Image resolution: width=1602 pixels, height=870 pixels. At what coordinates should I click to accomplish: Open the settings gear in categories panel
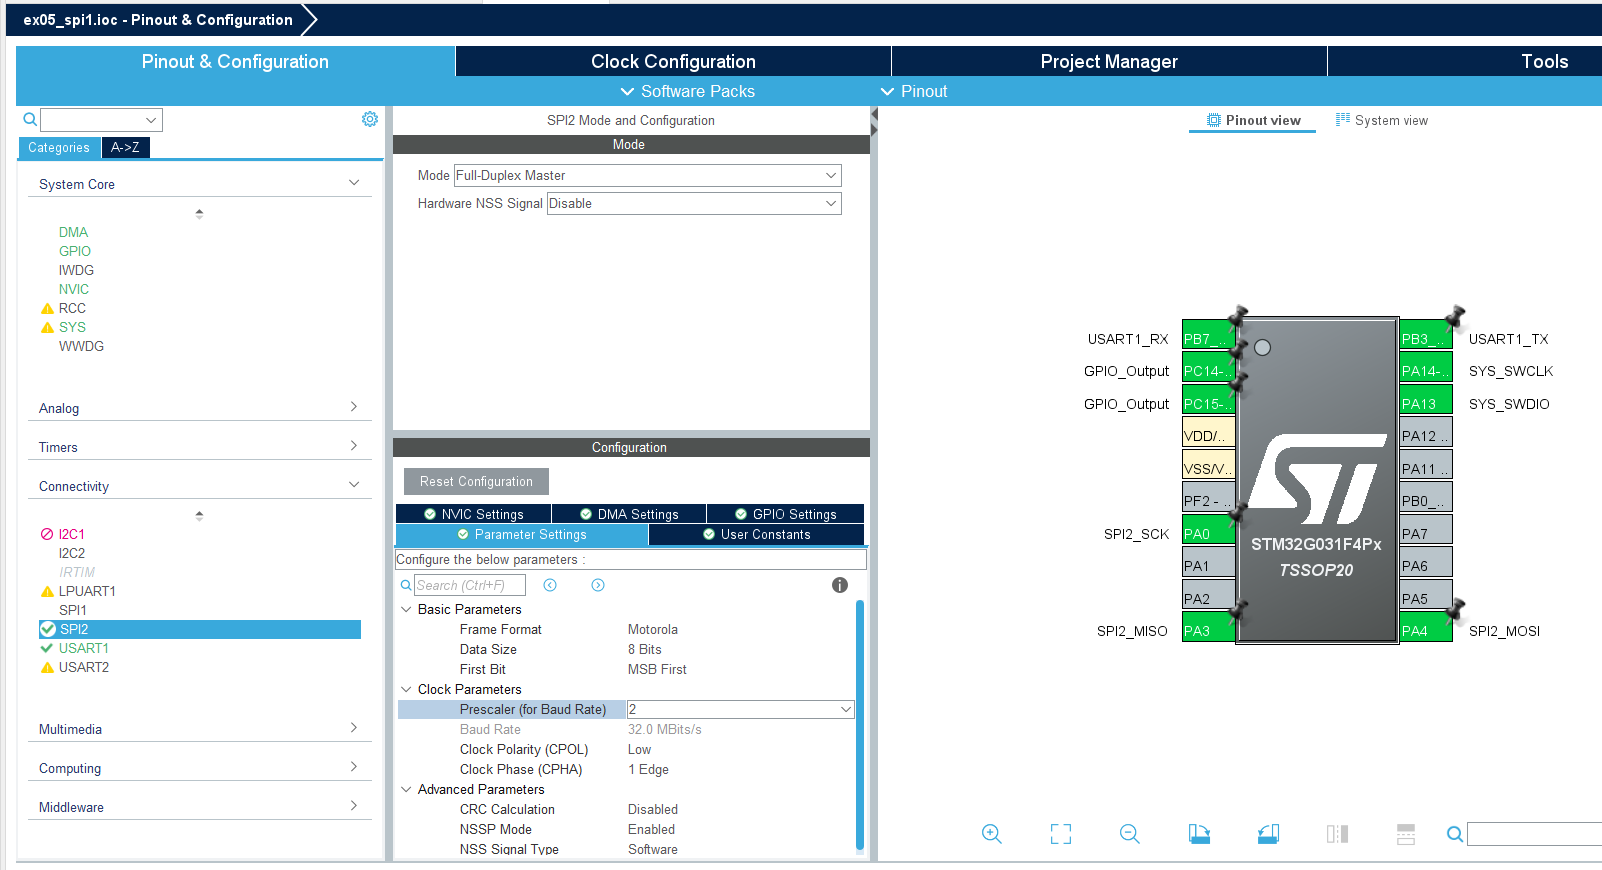tap(370, 119)
